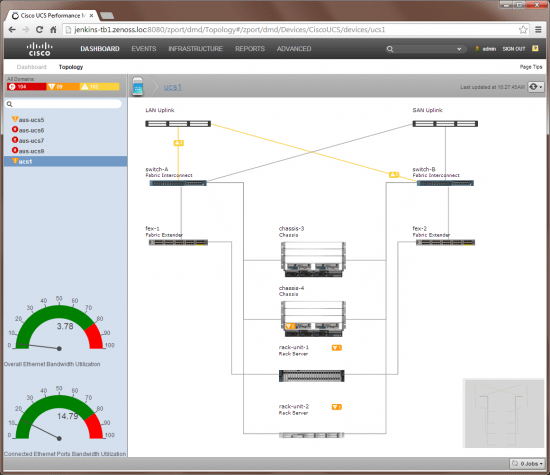Open the header search dropdown arrow
The image size is (550, 475).
[459, 49]
